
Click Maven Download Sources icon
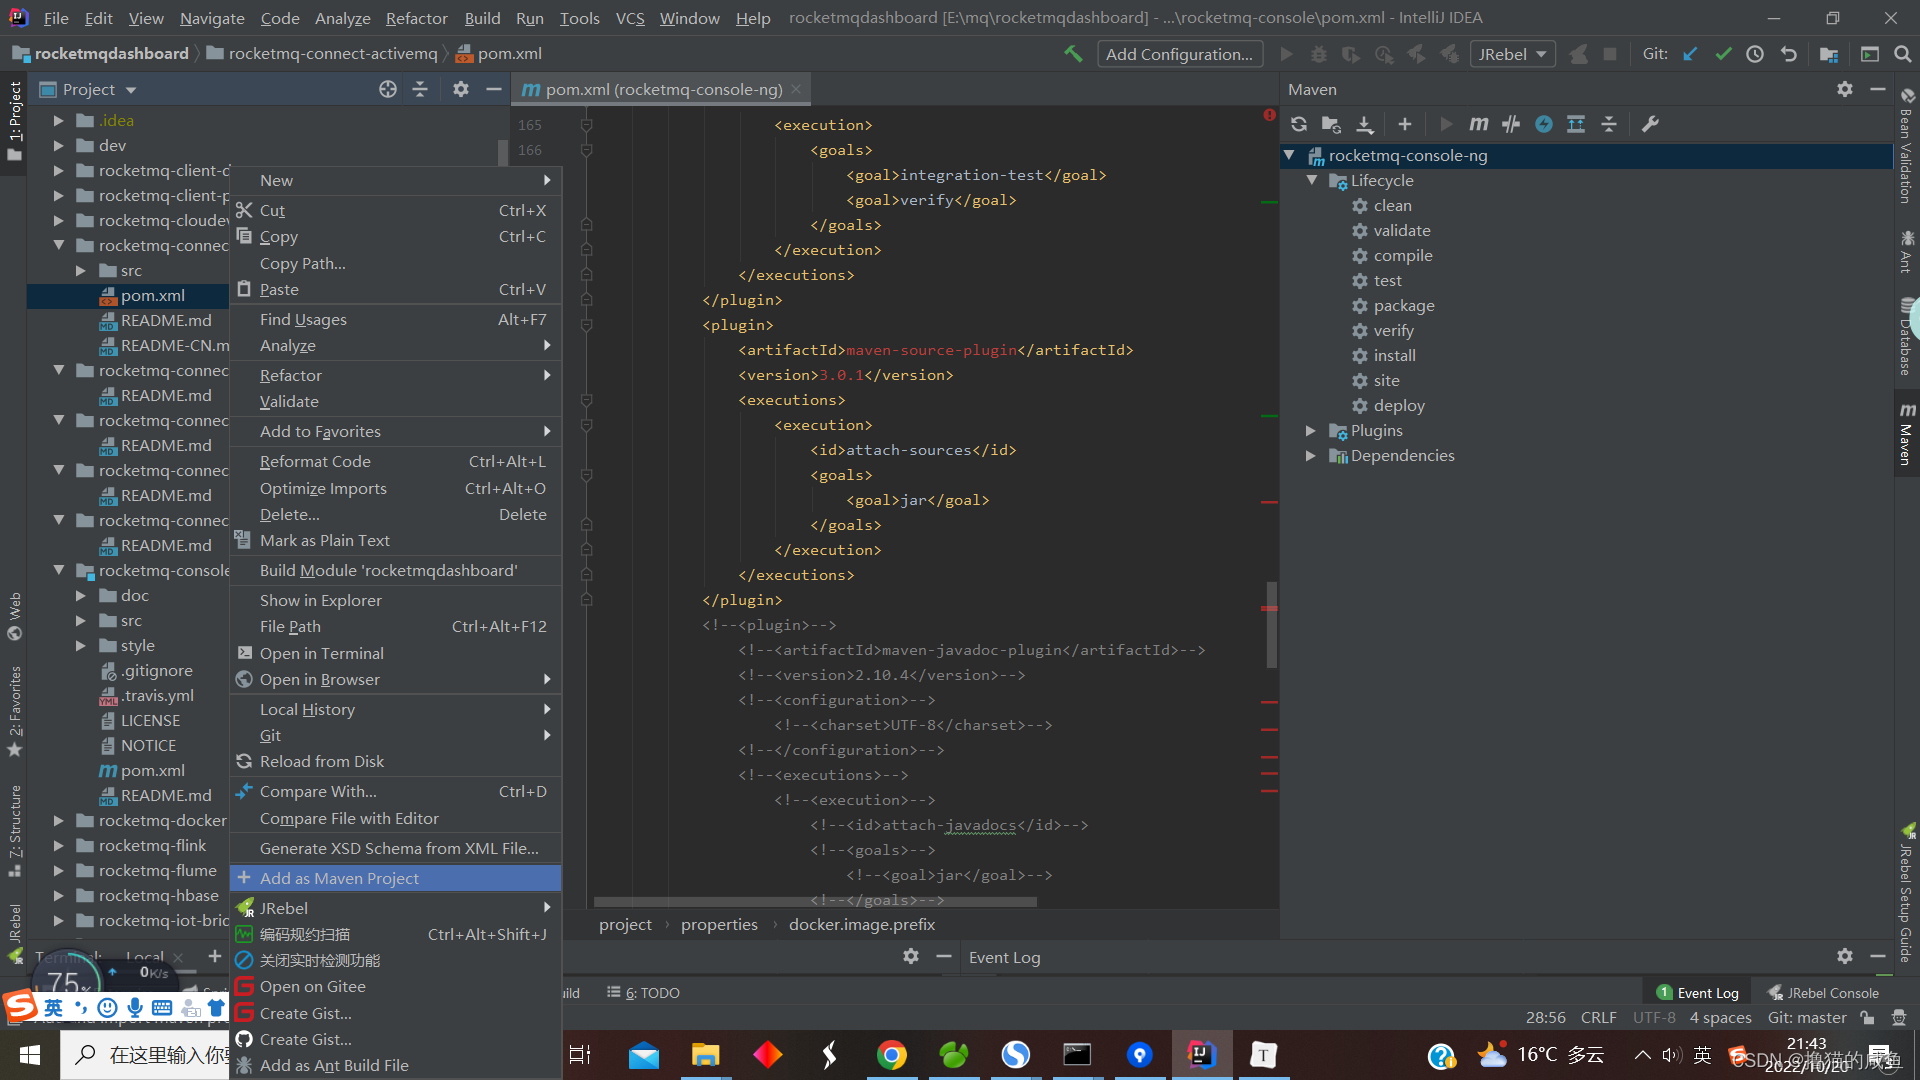coord(1365,124)
